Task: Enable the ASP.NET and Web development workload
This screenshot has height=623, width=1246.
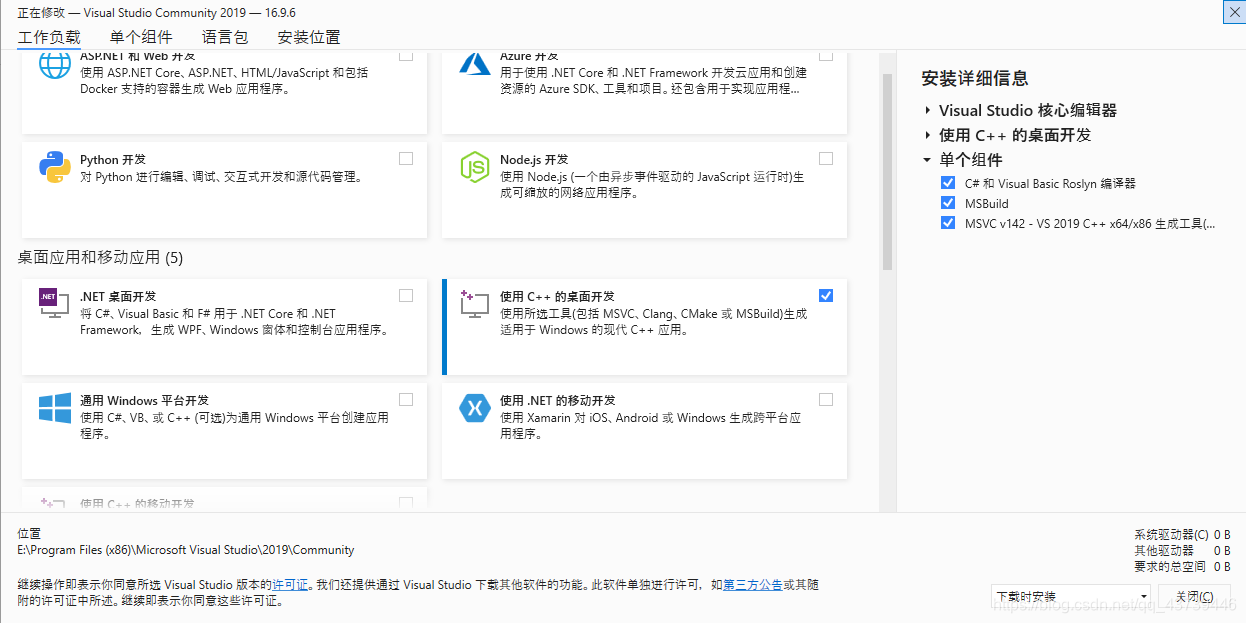Action: [x=406, y=55]
